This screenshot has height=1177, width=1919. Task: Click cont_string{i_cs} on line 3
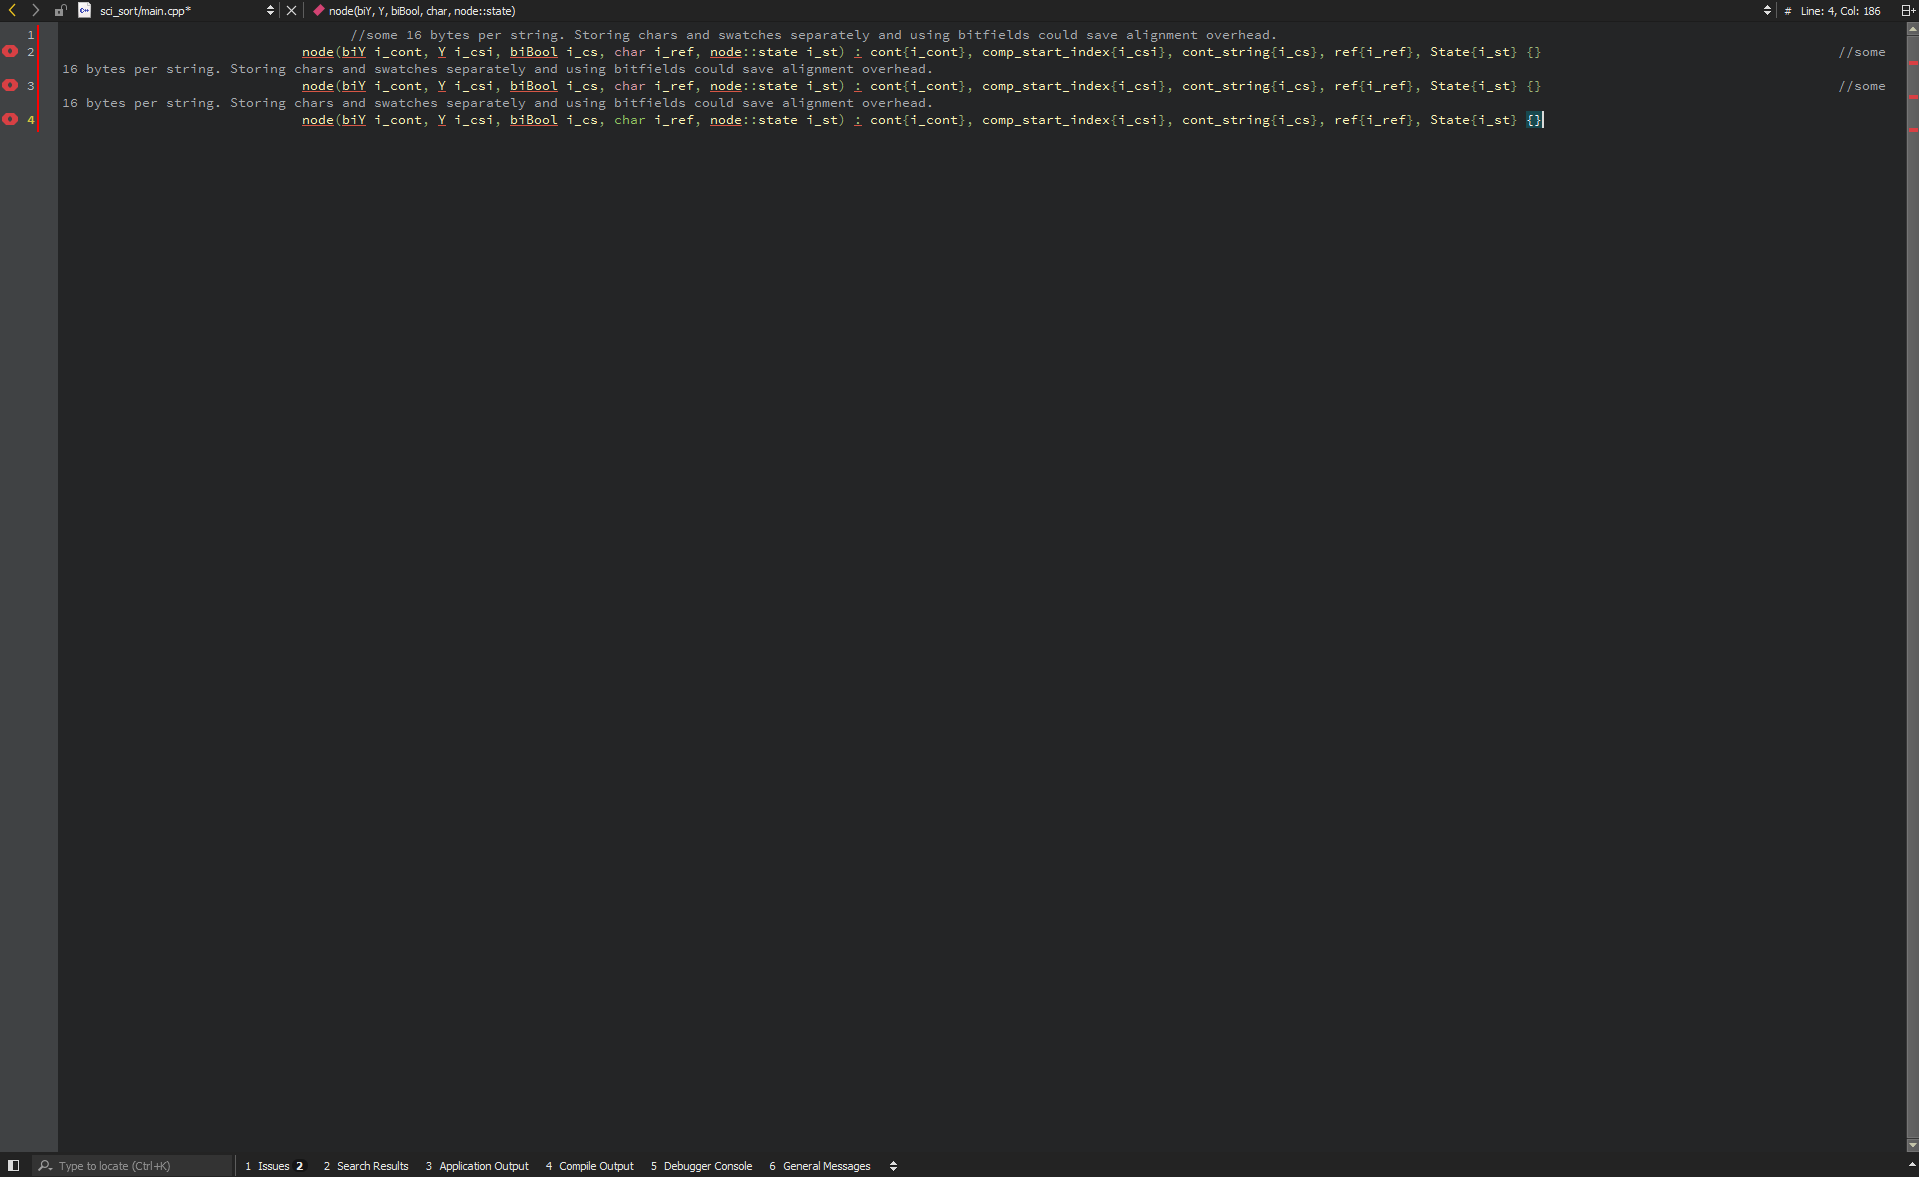1250,86
